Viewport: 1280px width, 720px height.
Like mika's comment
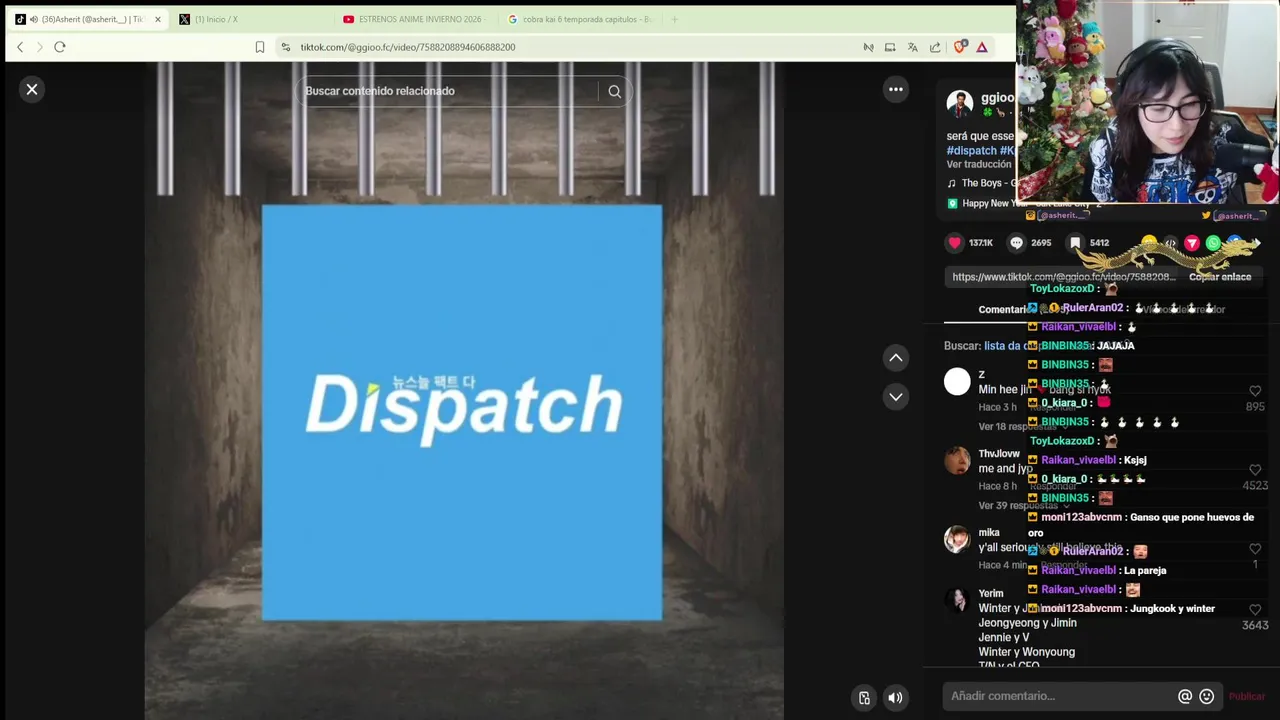point(1255,549)
